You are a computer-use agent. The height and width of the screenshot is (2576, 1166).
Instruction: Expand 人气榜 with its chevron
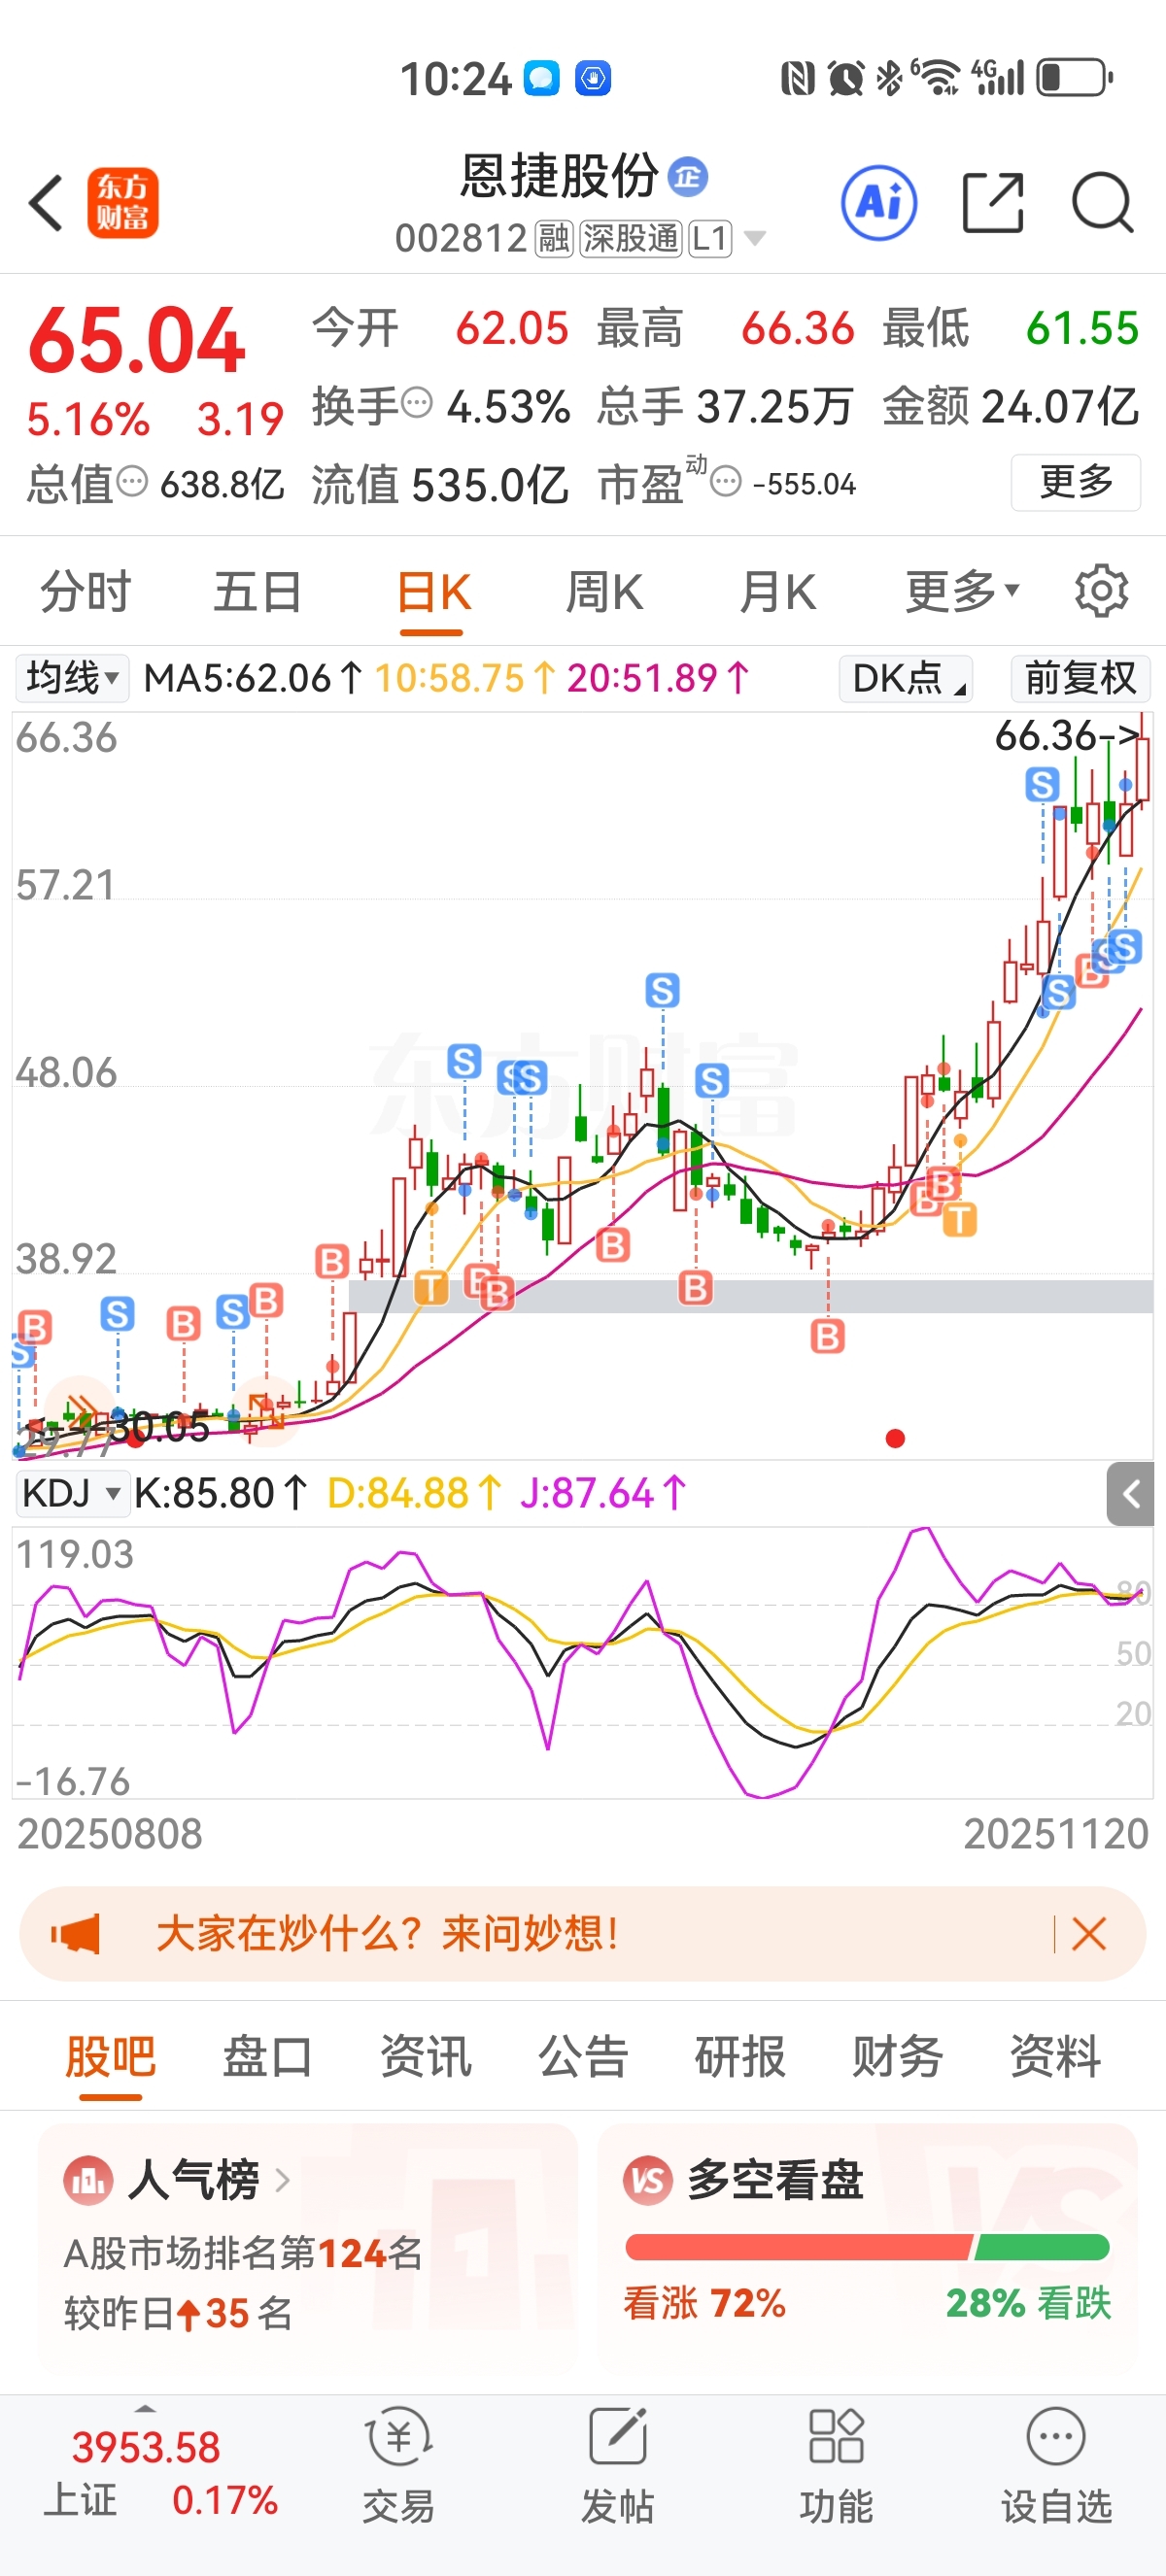pyautogui.click(x=282, y=2179)
